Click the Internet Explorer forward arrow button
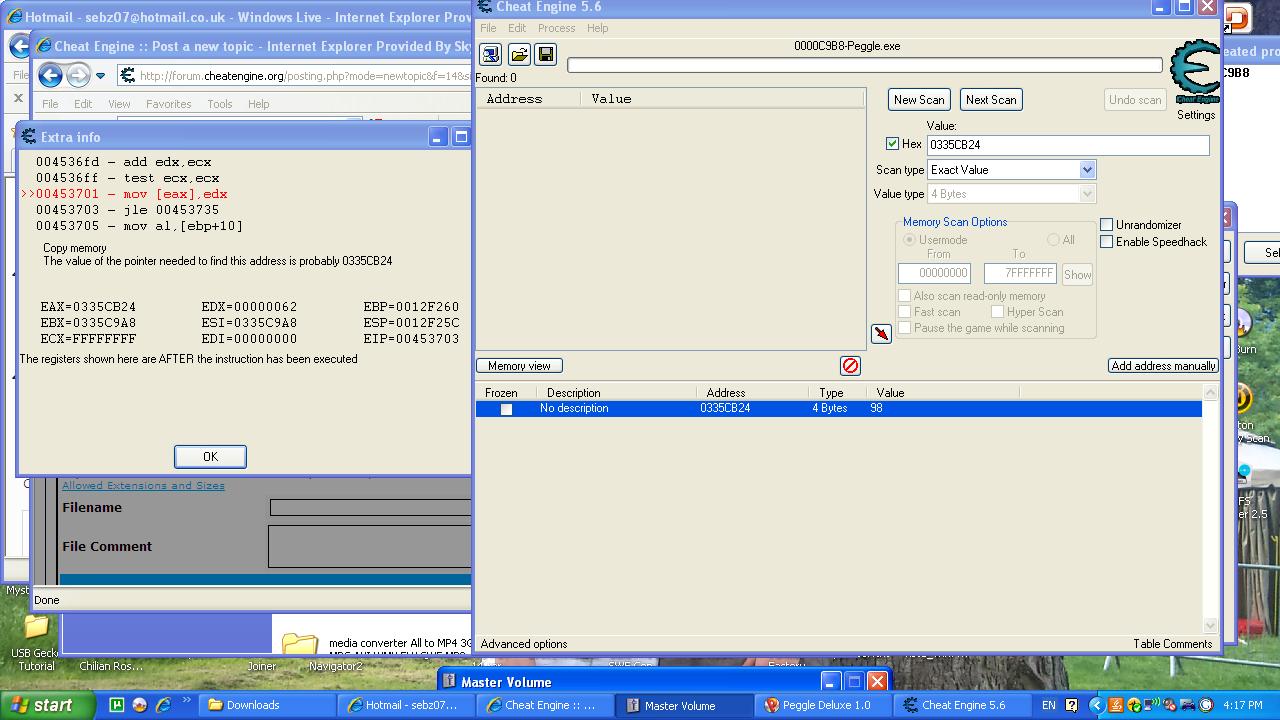The height and width of the screenshot is (720, 1280). coord(78,75)
